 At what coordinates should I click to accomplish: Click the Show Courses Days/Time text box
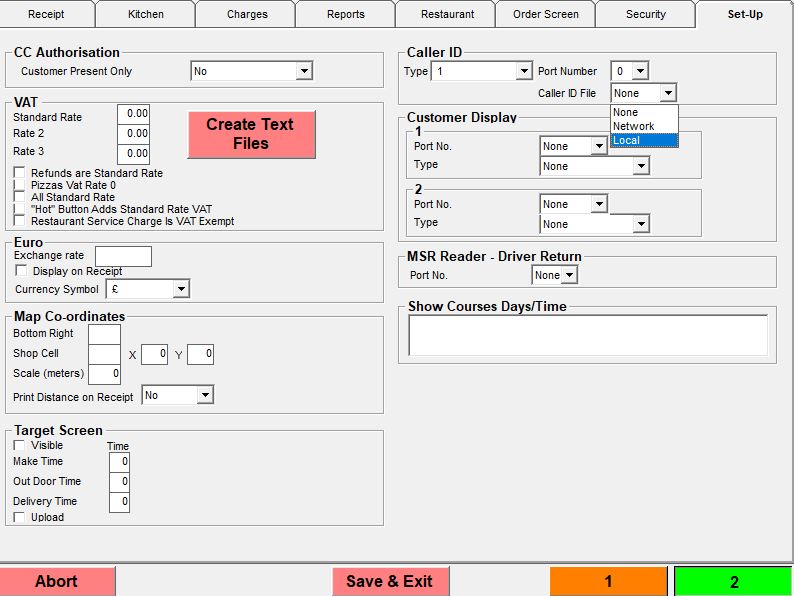(587, 335)
